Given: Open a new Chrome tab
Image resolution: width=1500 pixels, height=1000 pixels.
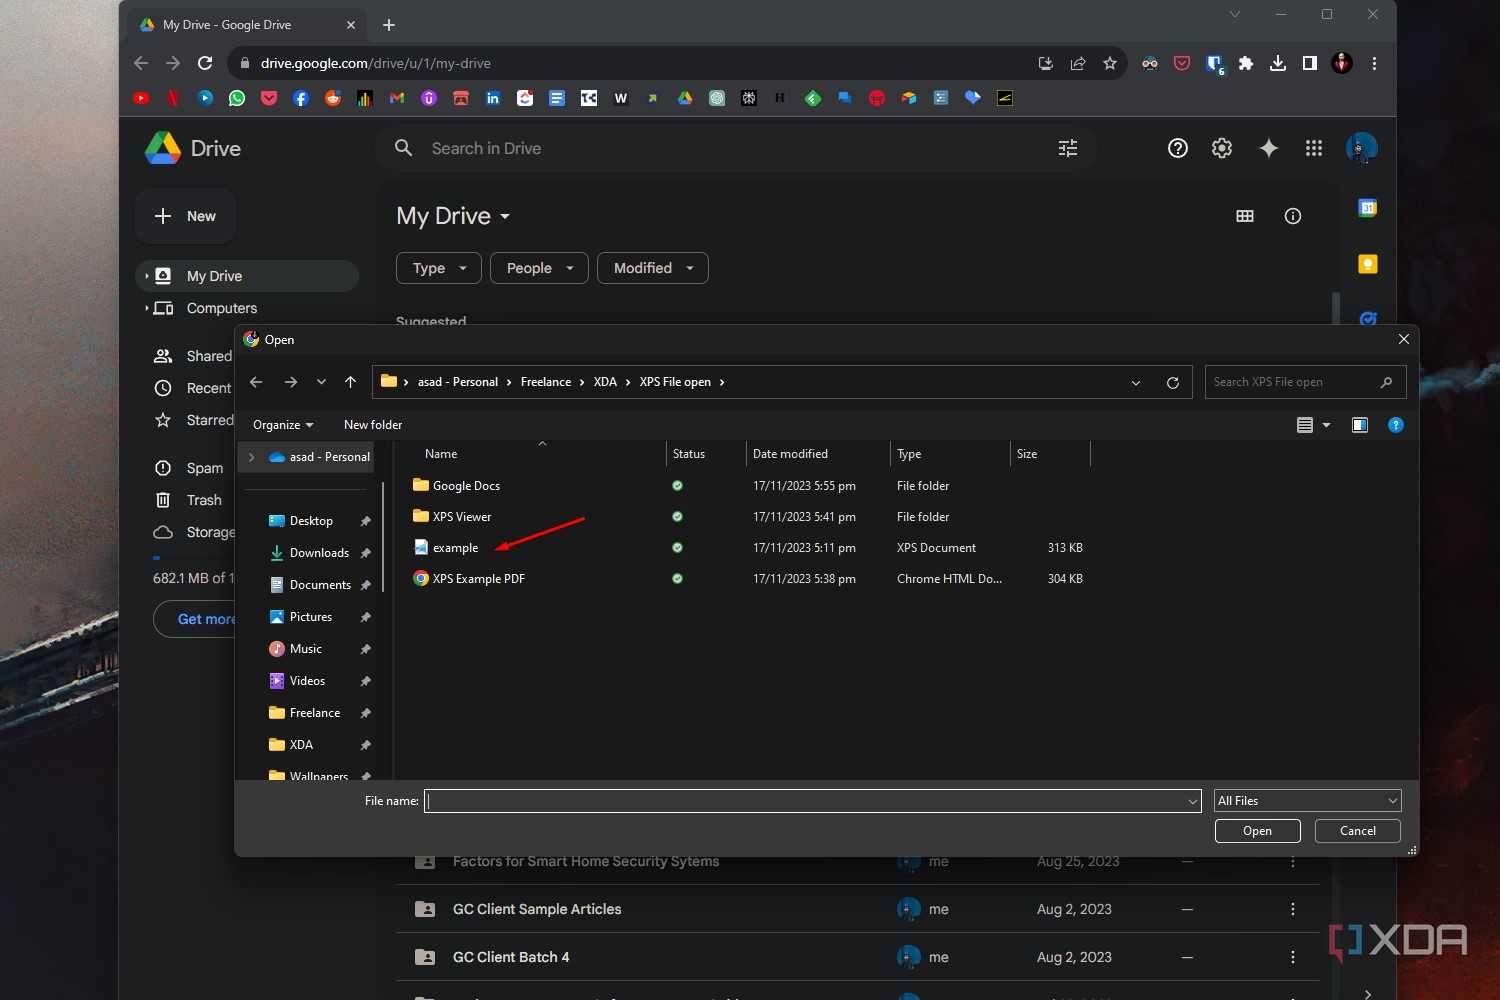Looking at the screenshot, I should point(389,25).
